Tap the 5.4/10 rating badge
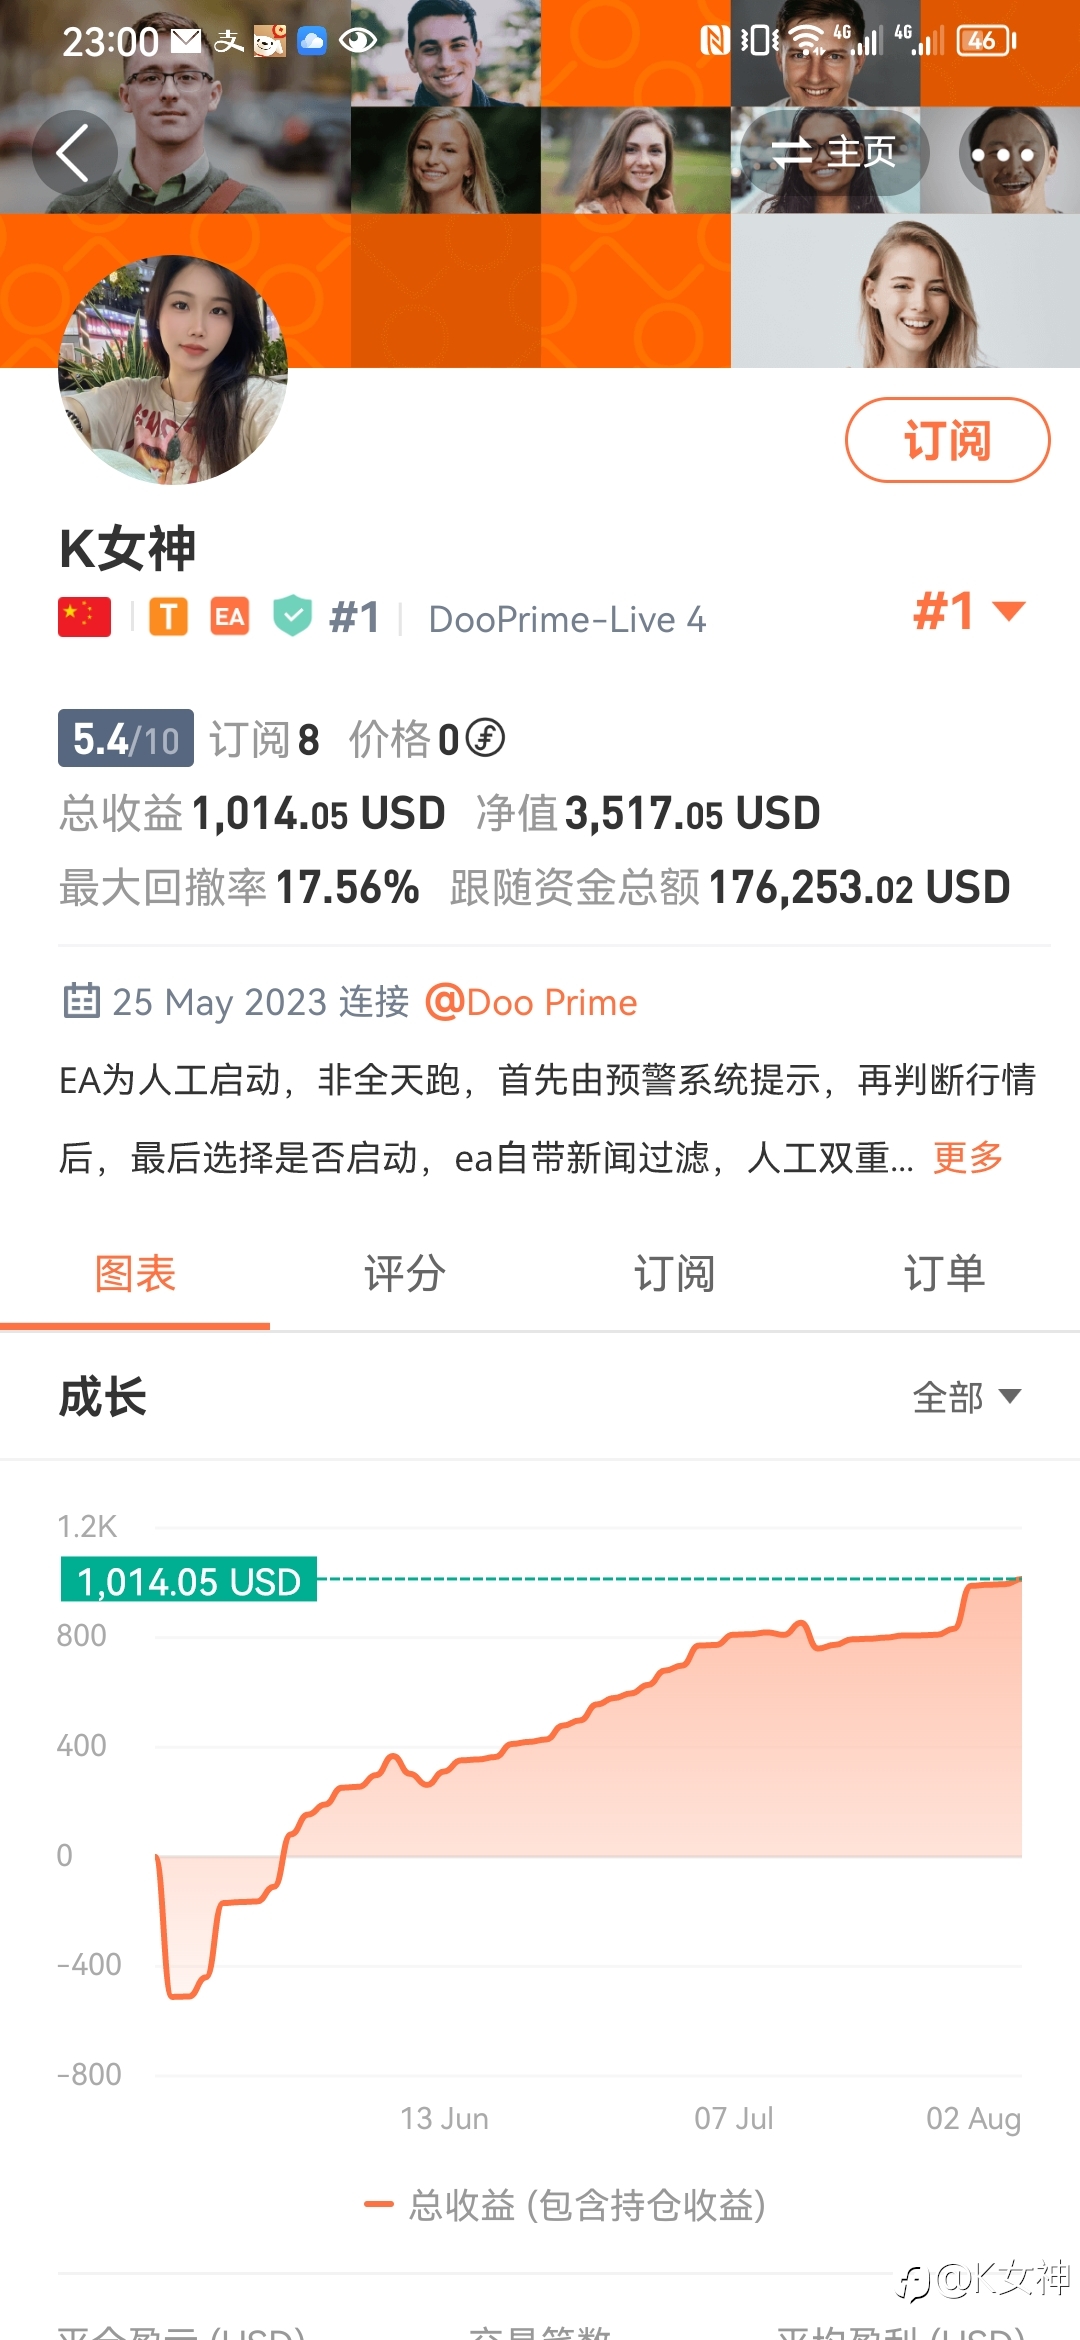 (x=126, y=739)
